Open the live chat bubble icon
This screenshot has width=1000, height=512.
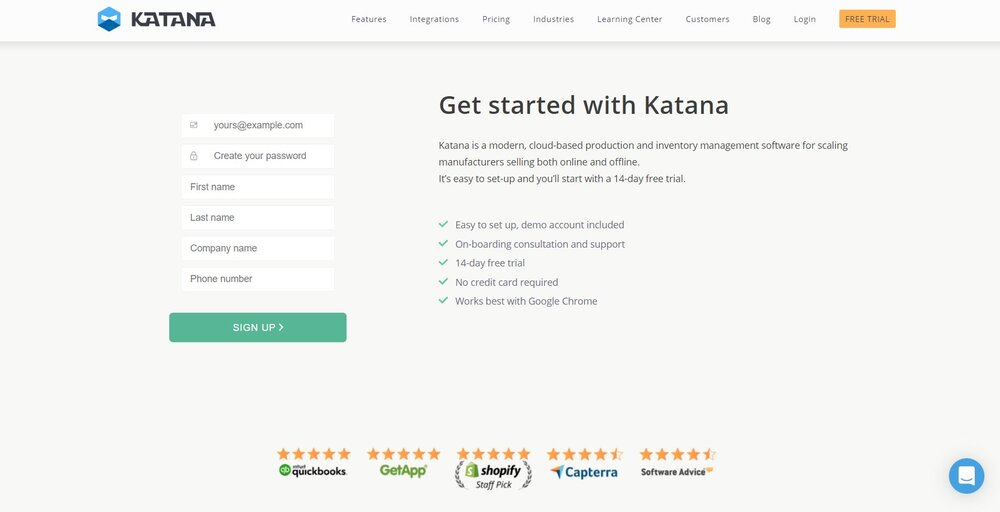966,476
